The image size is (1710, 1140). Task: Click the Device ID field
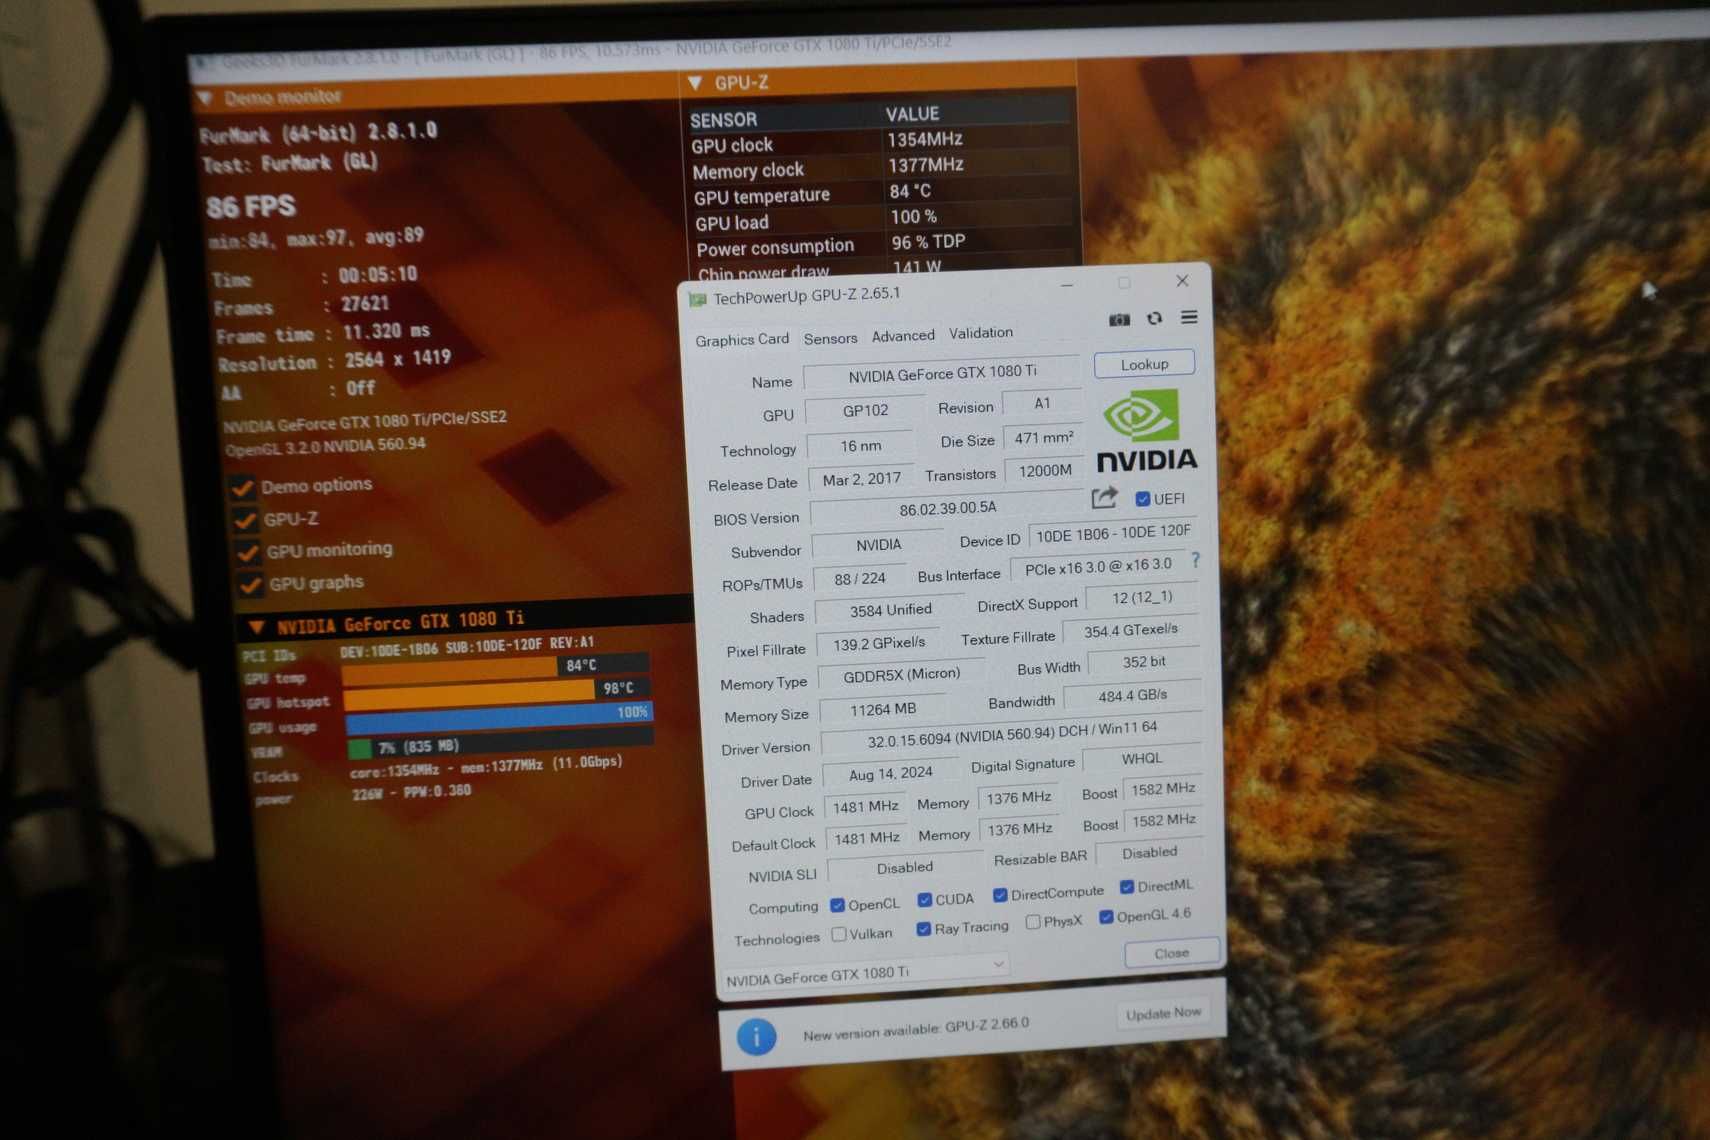tap(1112, 533)
